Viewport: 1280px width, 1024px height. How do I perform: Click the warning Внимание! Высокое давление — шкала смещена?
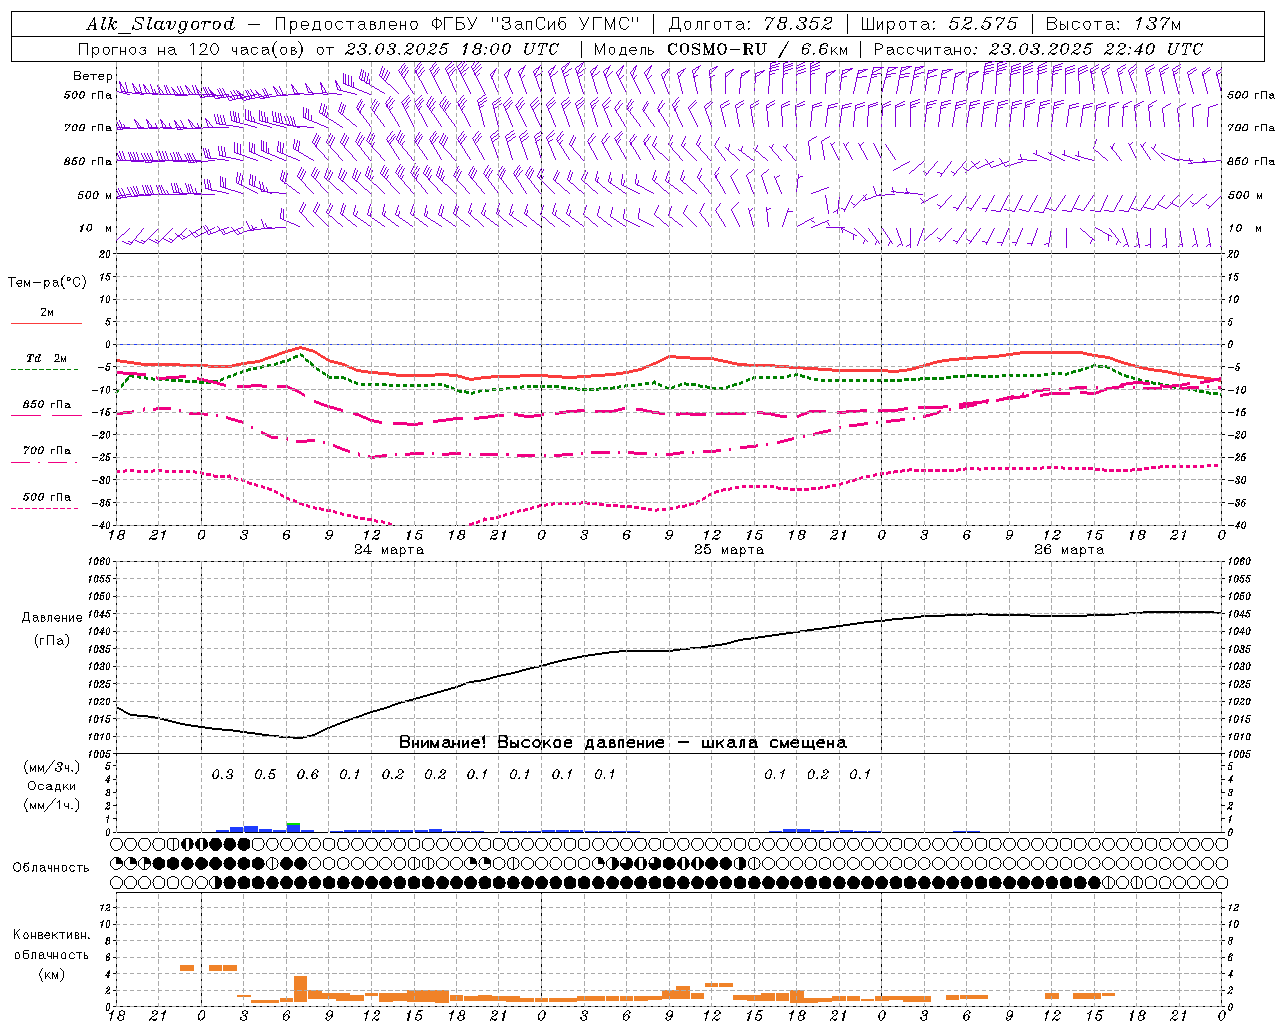pos(622,743)
